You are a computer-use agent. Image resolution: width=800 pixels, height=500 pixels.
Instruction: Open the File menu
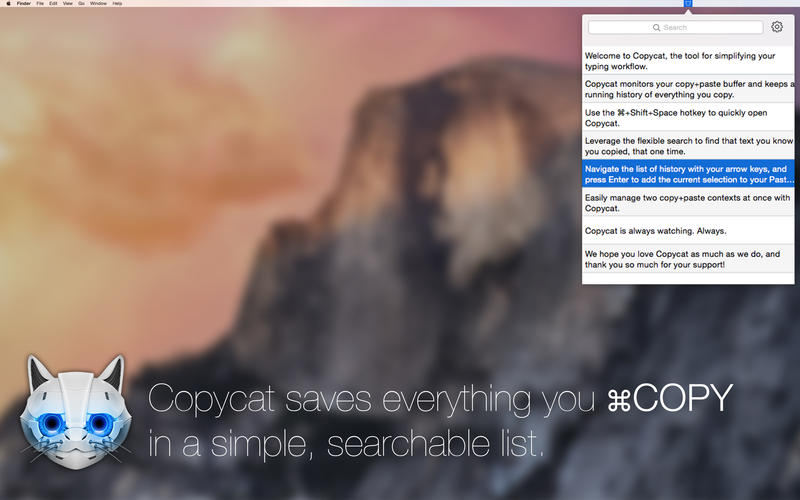click(x=40, y=3)
